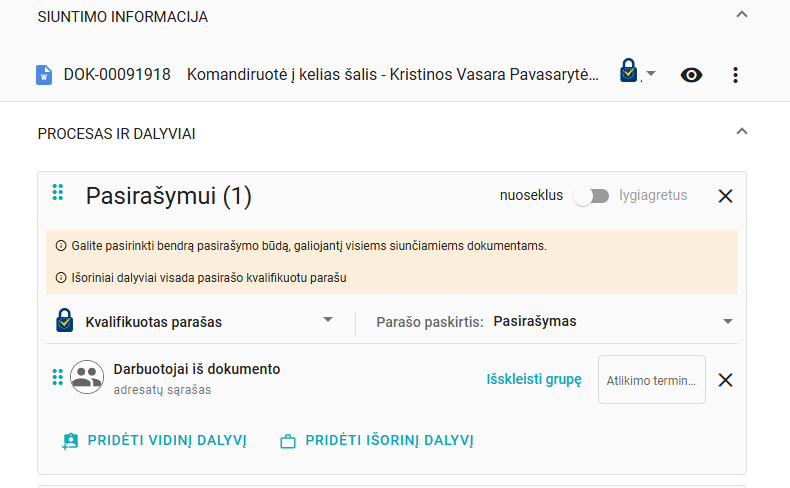Click the signature lock icon beside the document
The width and height of the screenshot is (790, 488).
pos(628,73)
